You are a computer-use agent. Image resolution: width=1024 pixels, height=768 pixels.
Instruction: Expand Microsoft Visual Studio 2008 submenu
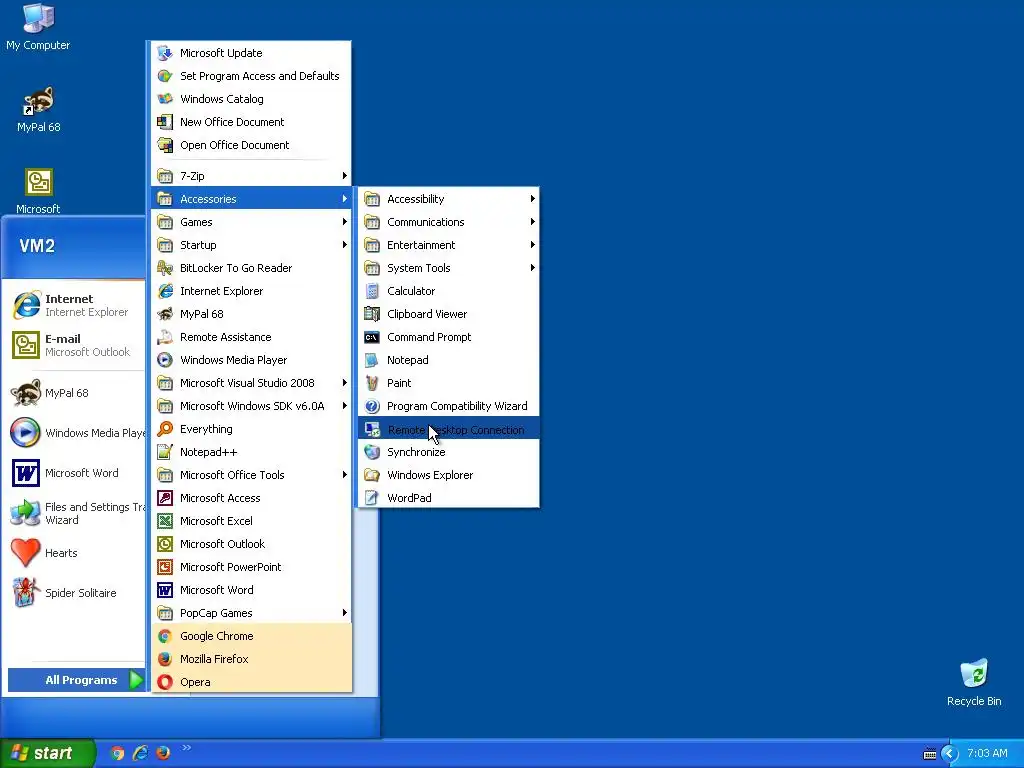click(x=251, y=383)
